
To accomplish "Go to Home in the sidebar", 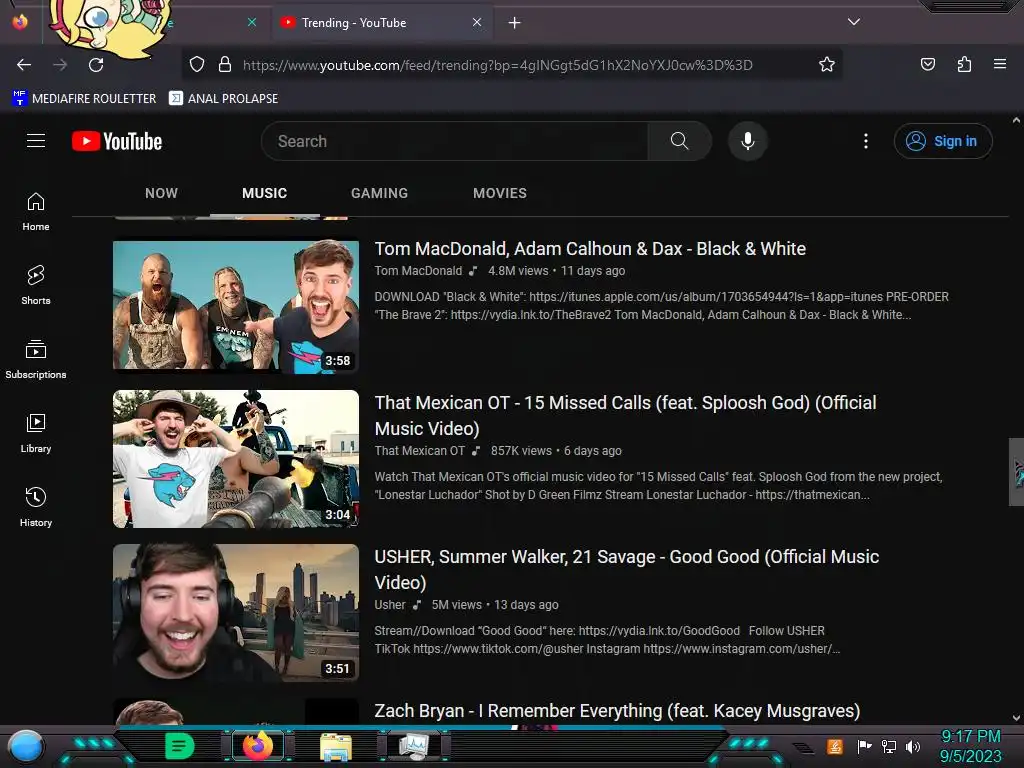I will (x=36, y=212).
